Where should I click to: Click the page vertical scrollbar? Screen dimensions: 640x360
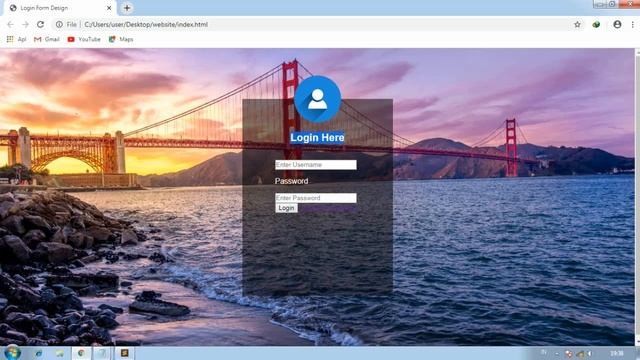point(637,197)
